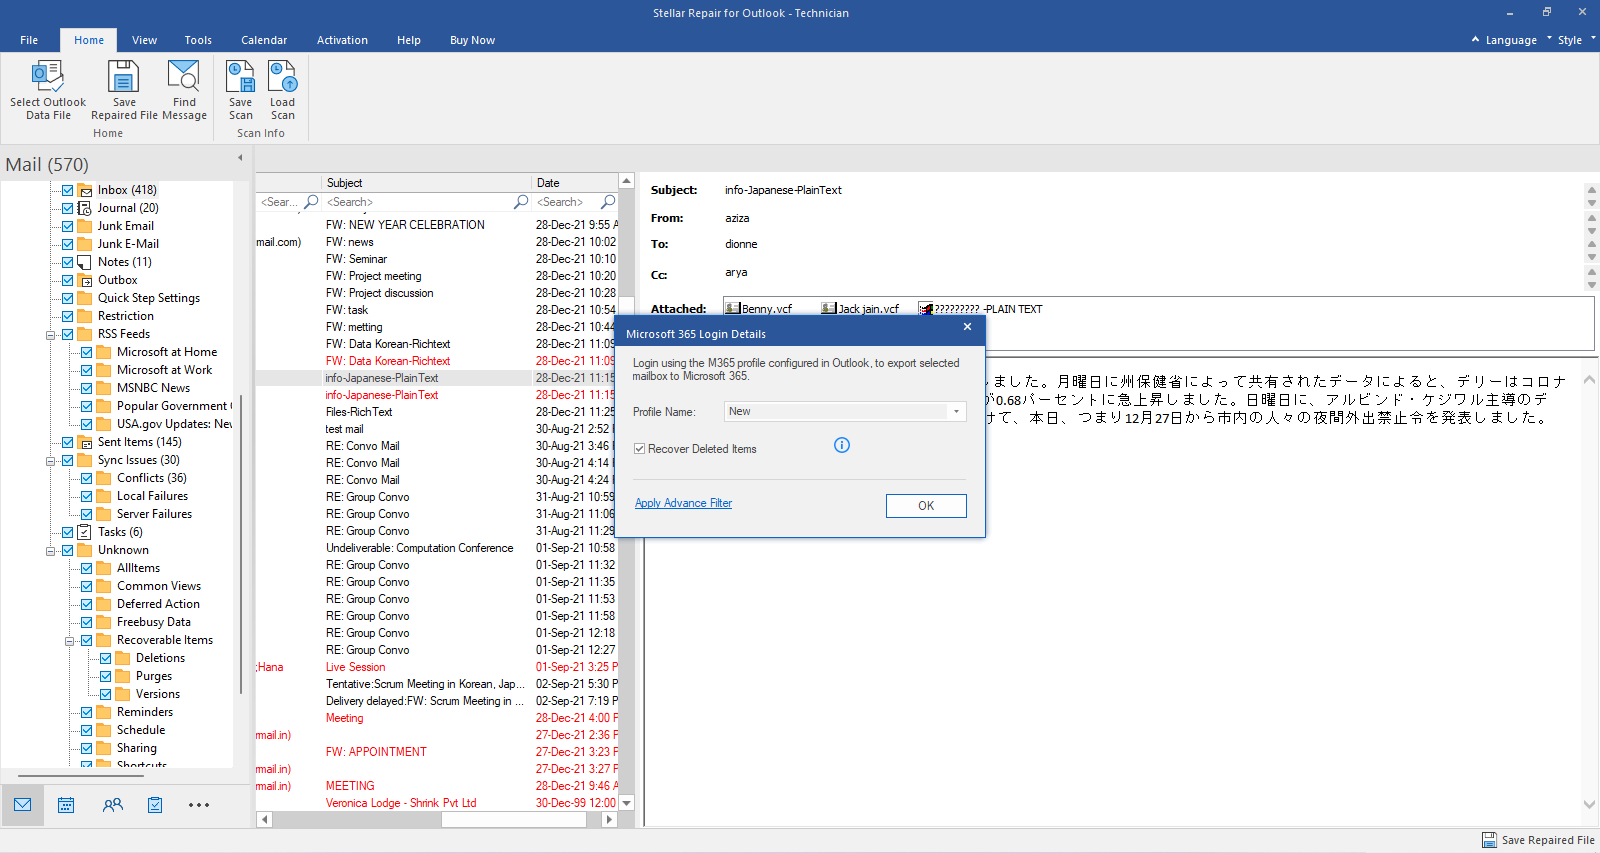Collapse the RSS Feeds tree node
The height and width of the screenshot is (853, 1600).
coord(50,334)
